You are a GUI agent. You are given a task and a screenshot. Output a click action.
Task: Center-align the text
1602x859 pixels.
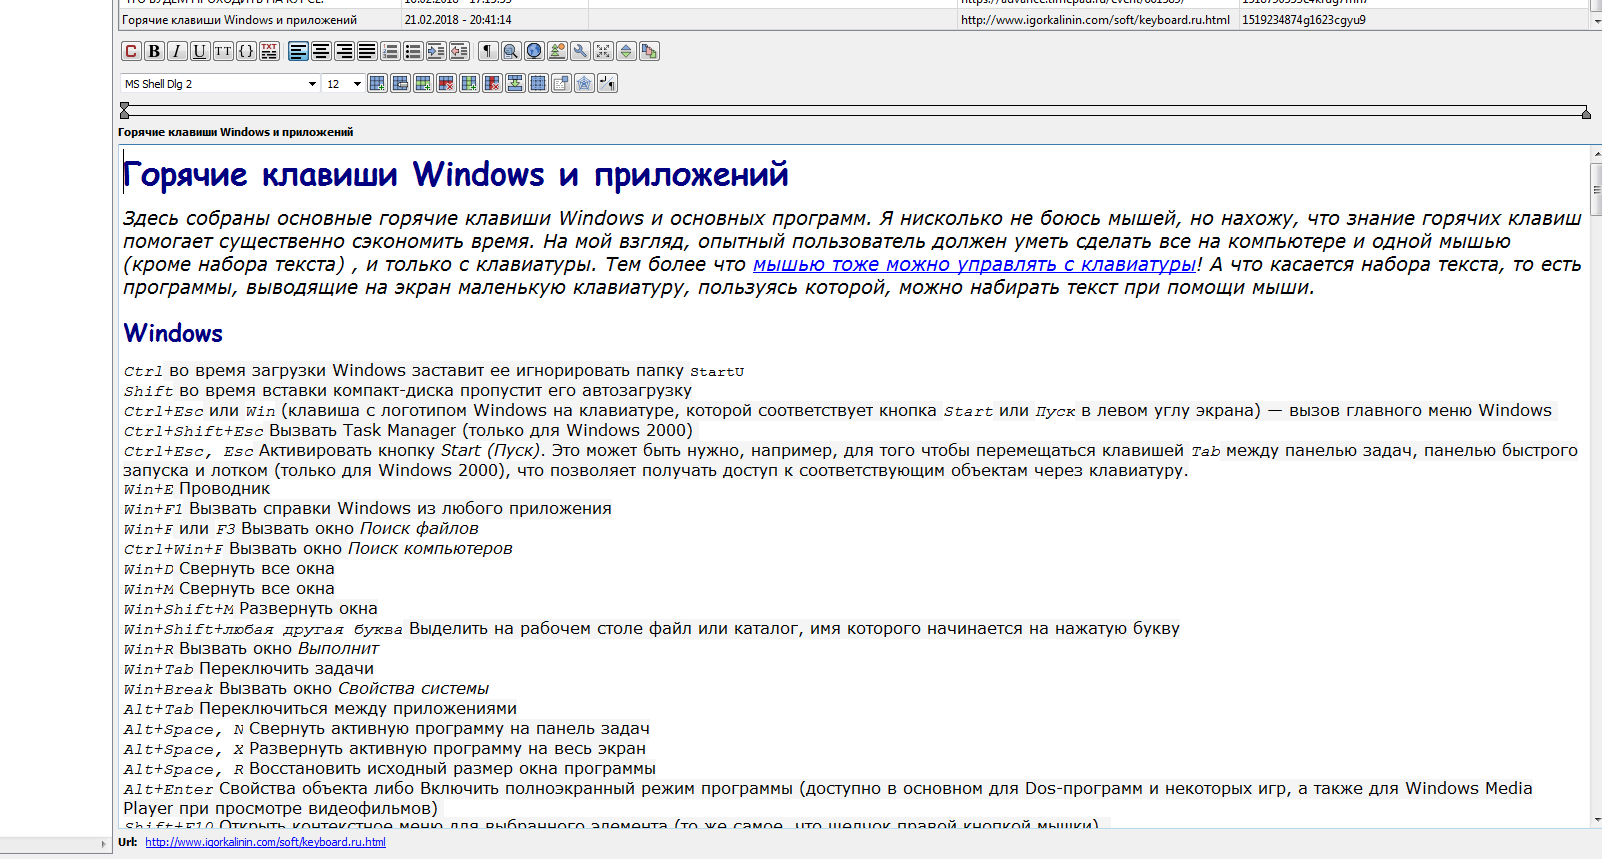(321, 51)
